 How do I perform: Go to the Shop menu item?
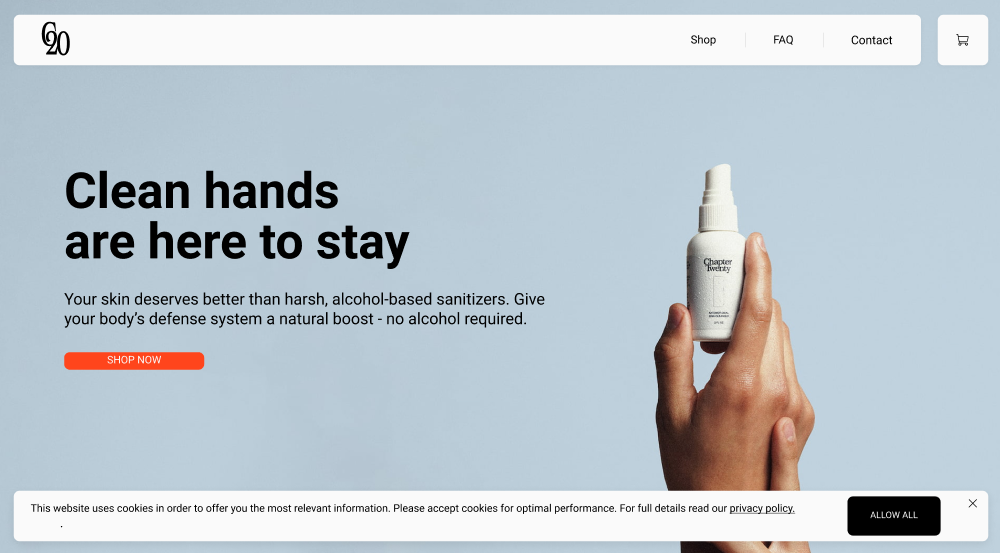click(703, 40)
